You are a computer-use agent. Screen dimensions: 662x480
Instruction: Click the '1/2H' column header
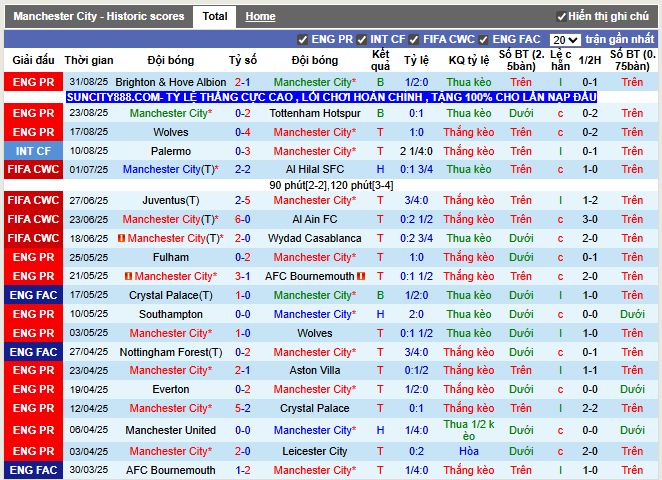pos(590,60)
